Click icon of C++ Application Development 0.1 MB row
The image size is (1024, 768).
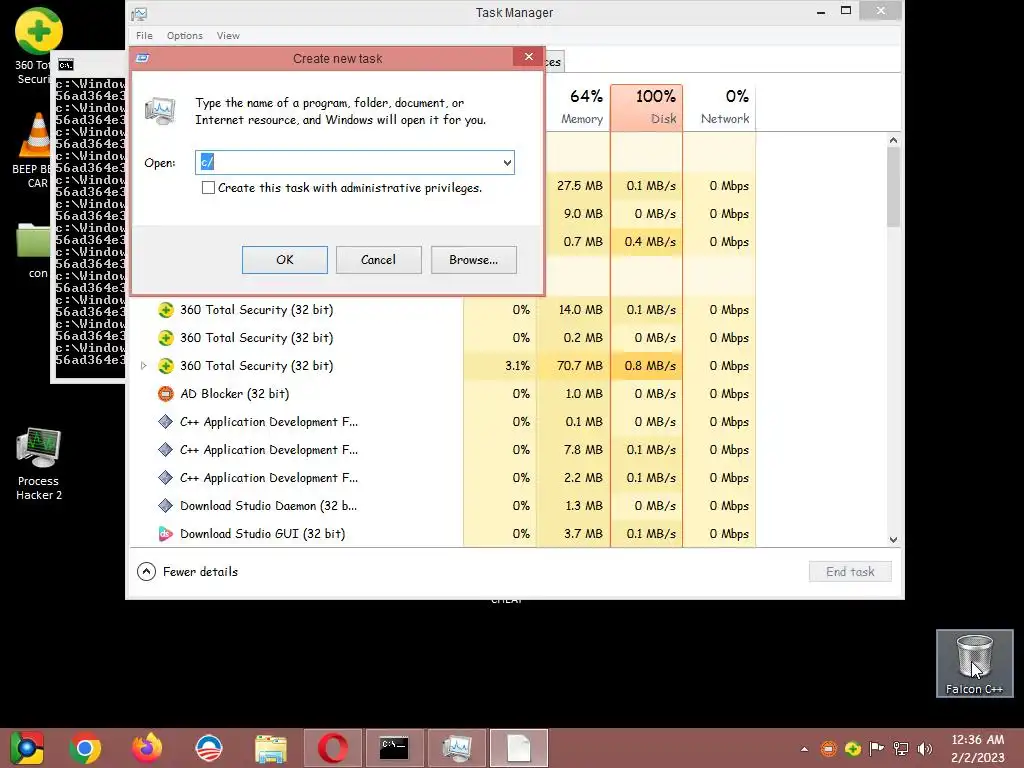click(x=166, y=422)
